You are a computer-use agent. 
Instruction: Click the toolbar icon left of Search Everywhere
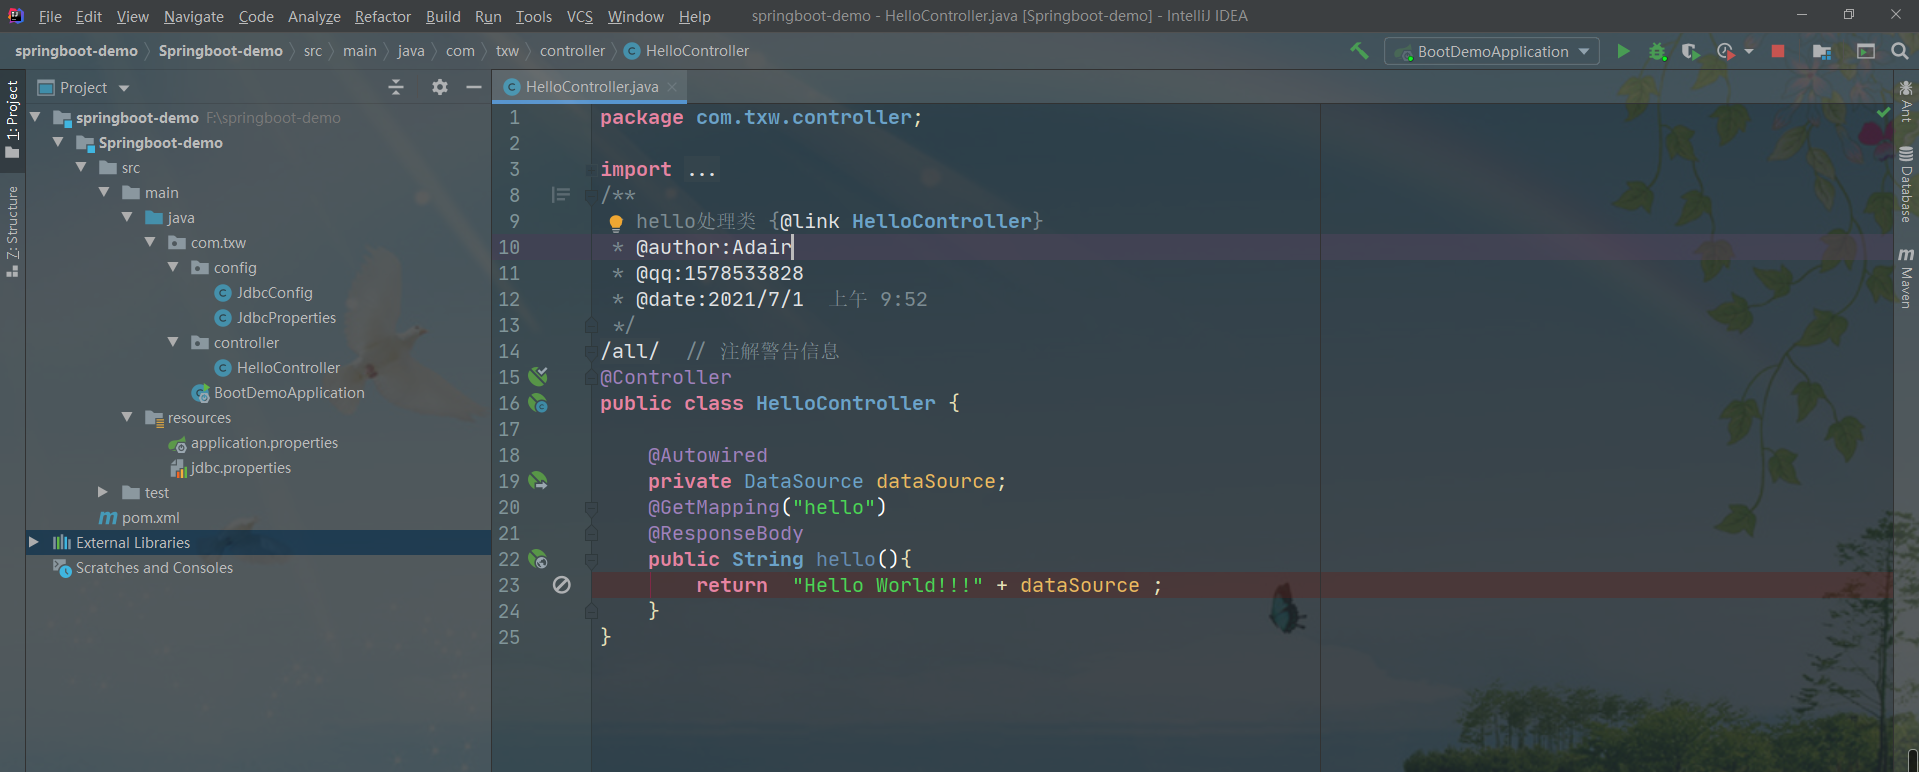pos(1866,51)
